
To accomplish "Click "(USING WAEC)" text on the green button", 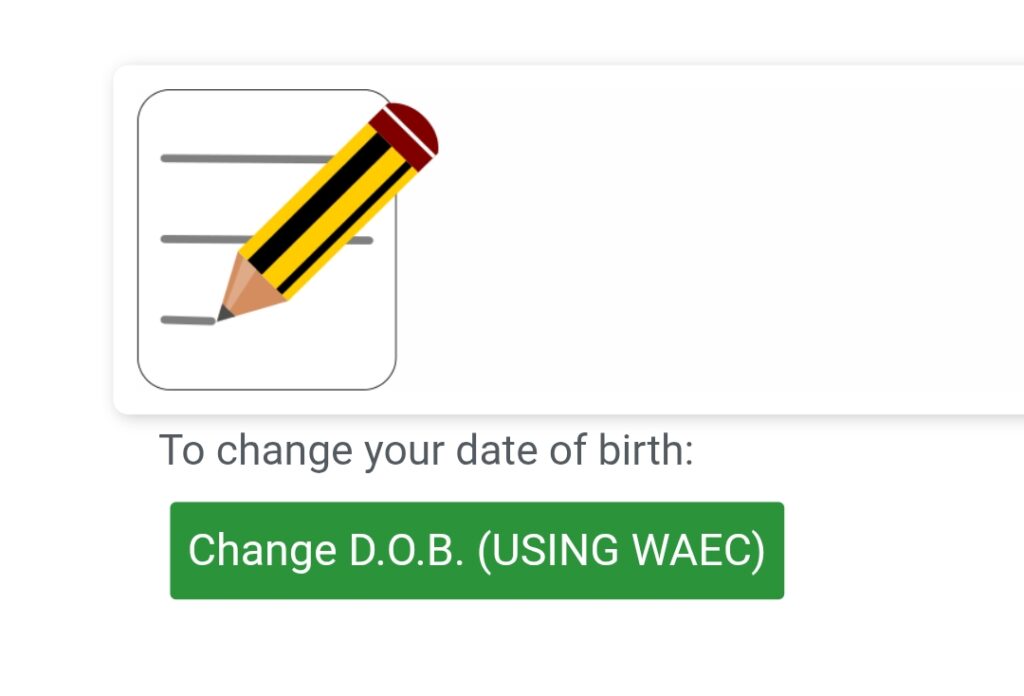I will tap(621, 551).
